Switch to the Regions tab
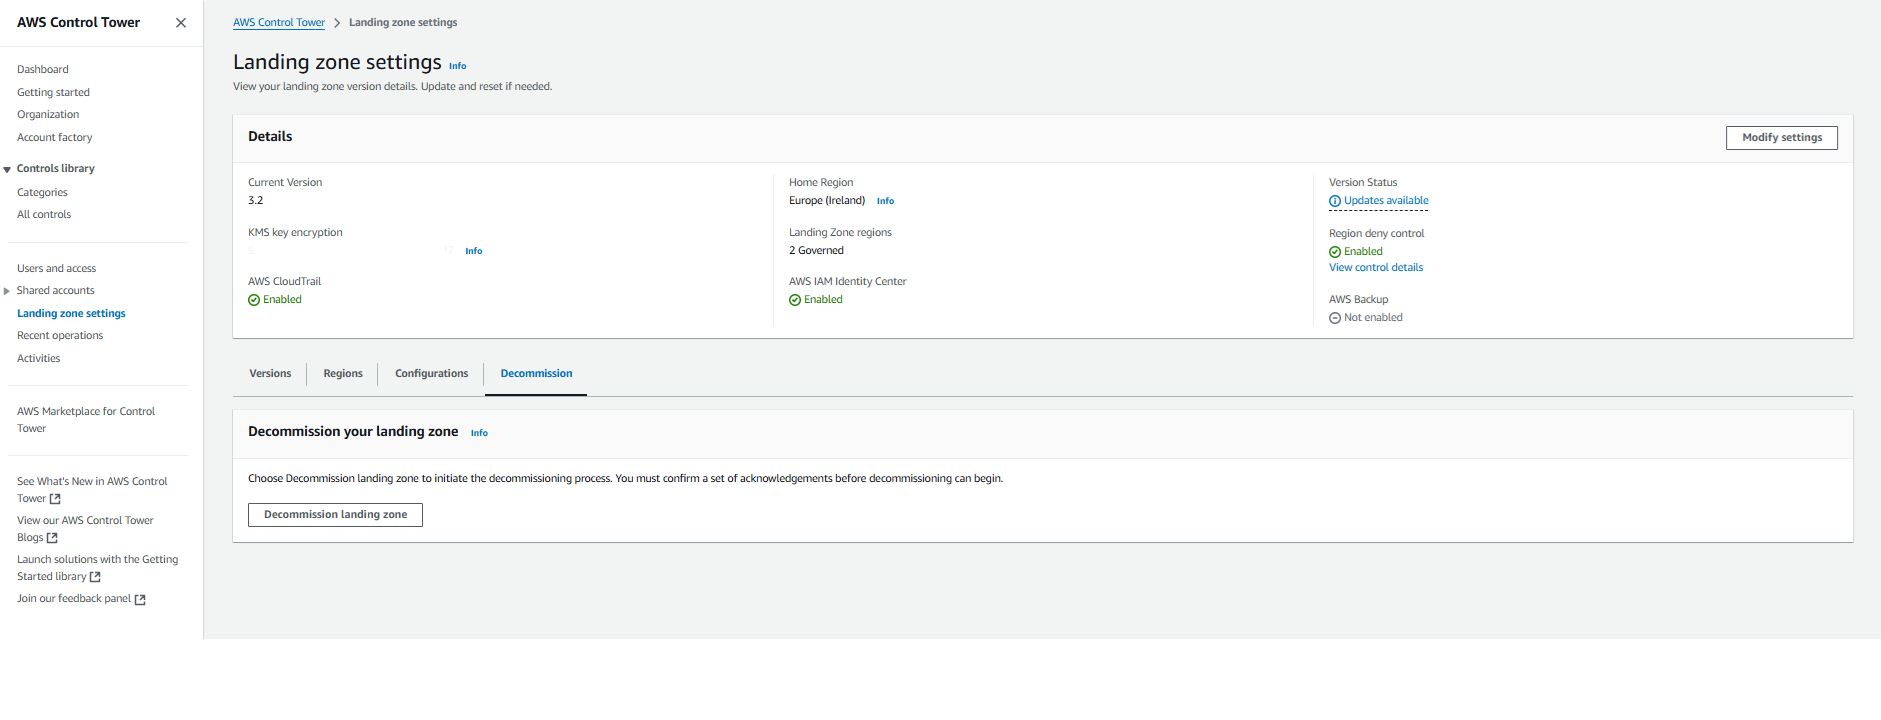 click(x=343, y=374)
